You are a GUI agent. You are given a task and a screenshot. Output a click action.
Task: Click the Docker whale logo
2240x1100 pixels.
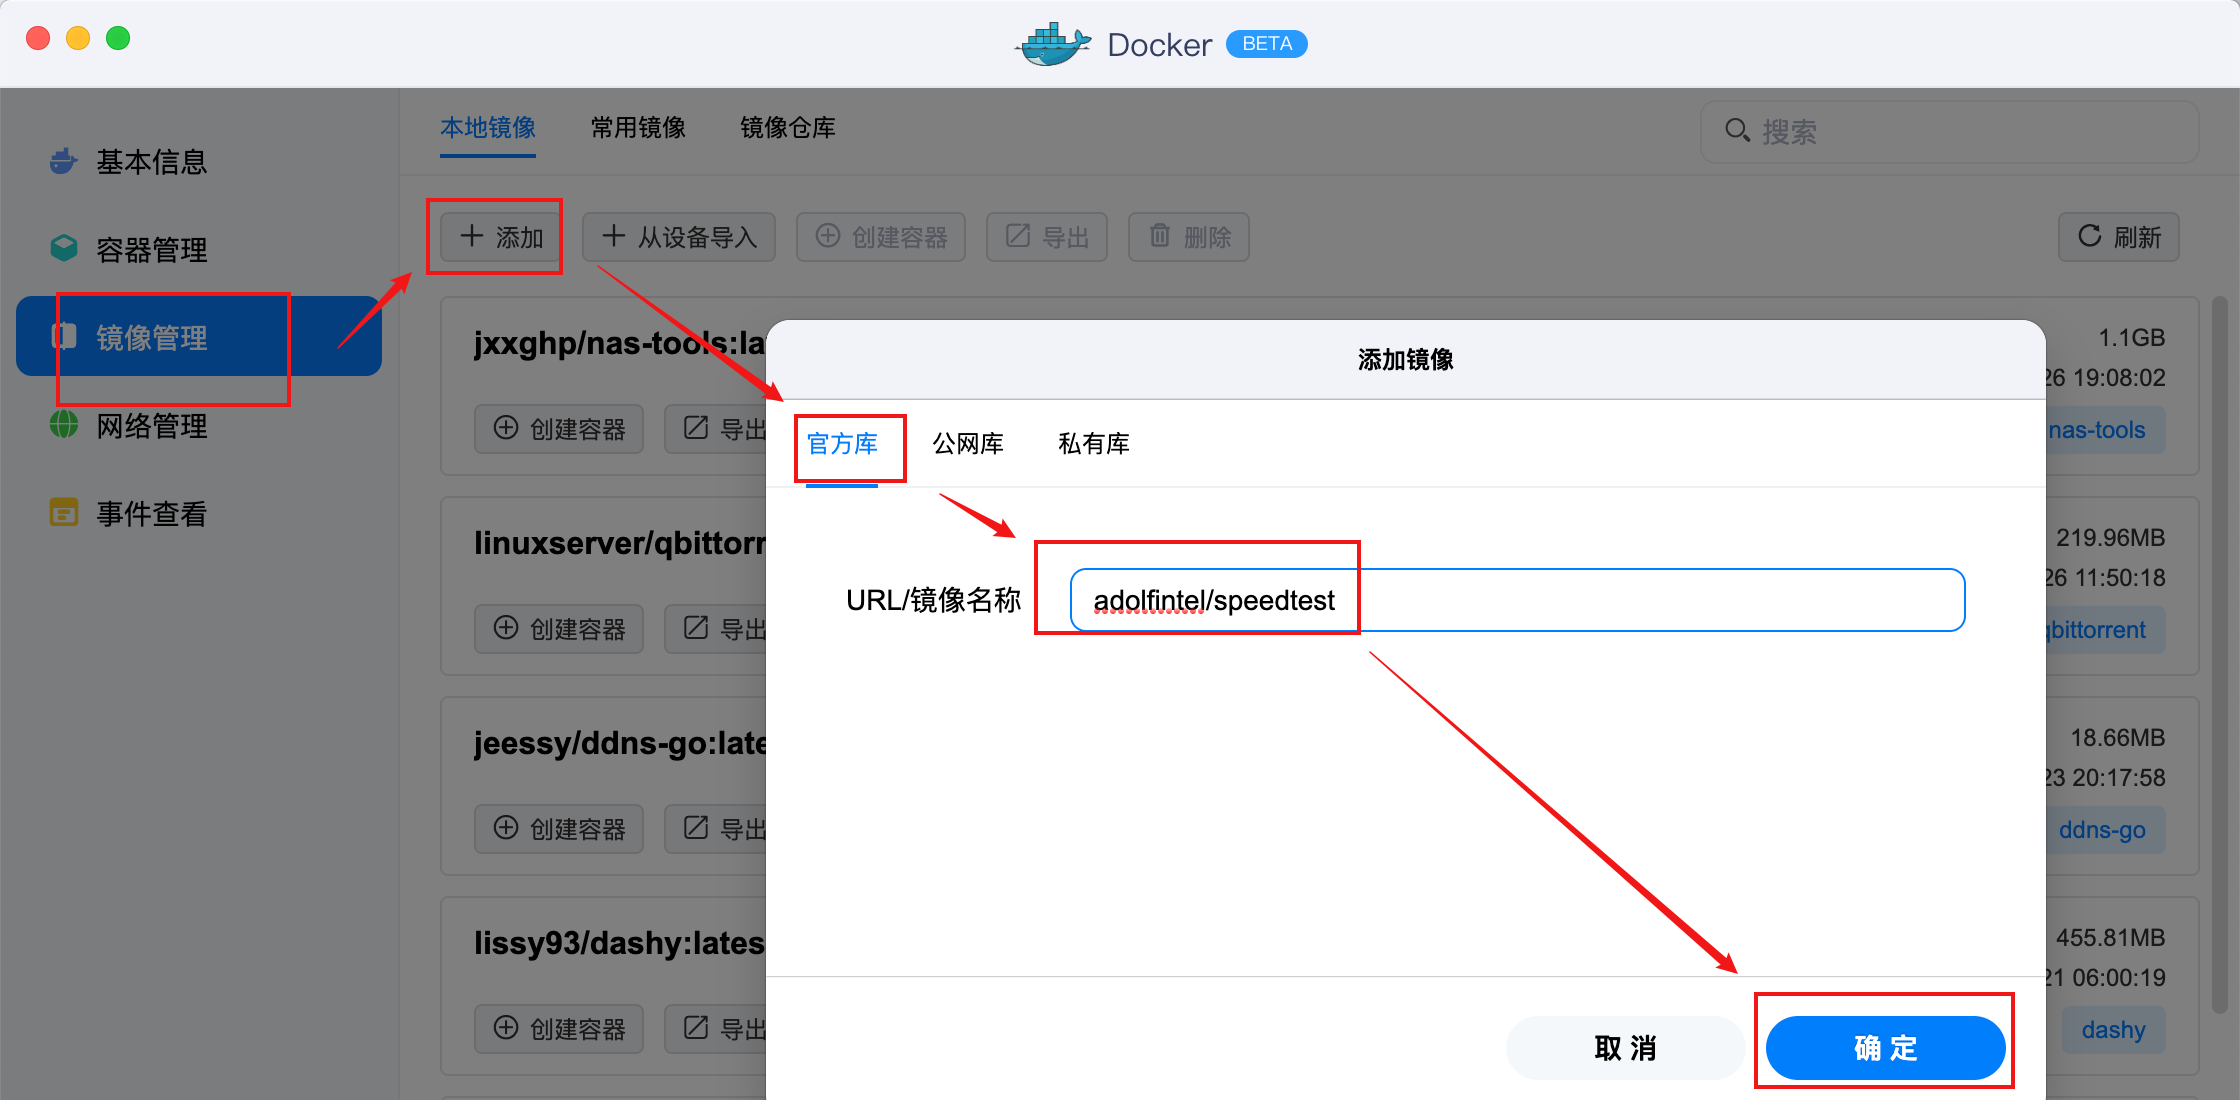tap(1052, 44)
